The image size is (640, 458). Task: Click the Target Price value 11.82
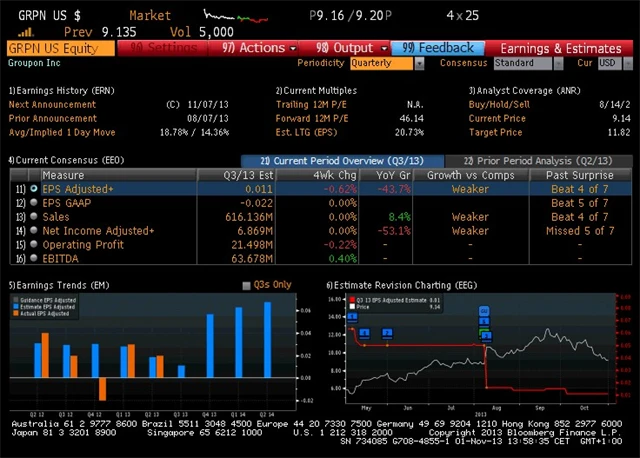pyautogui.click(x=619, y=132)
